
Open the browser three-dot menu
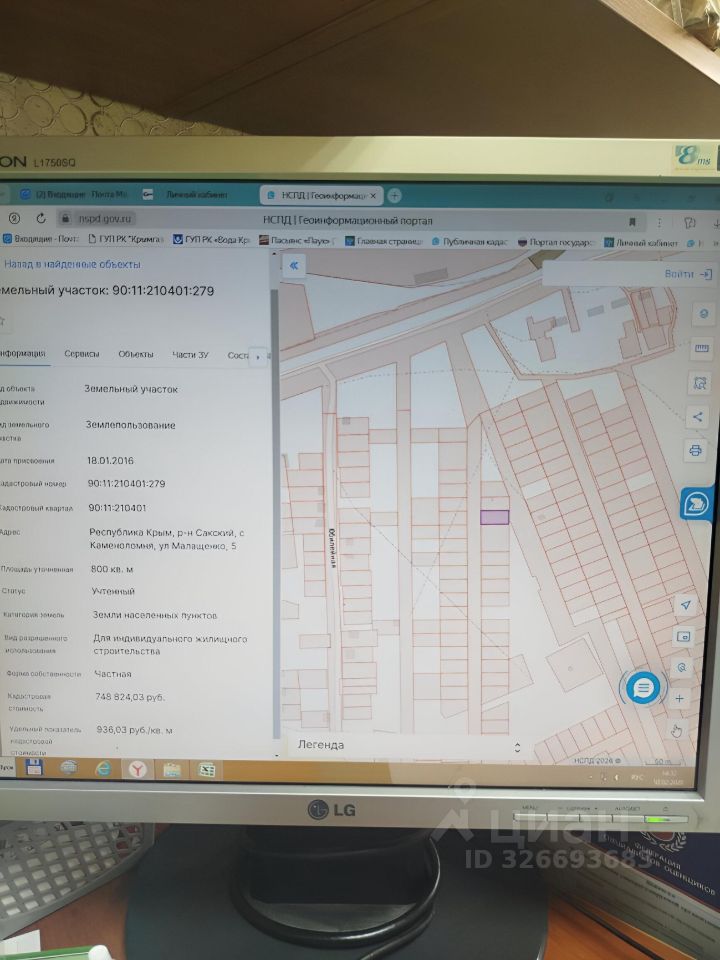tap(659, 222)
